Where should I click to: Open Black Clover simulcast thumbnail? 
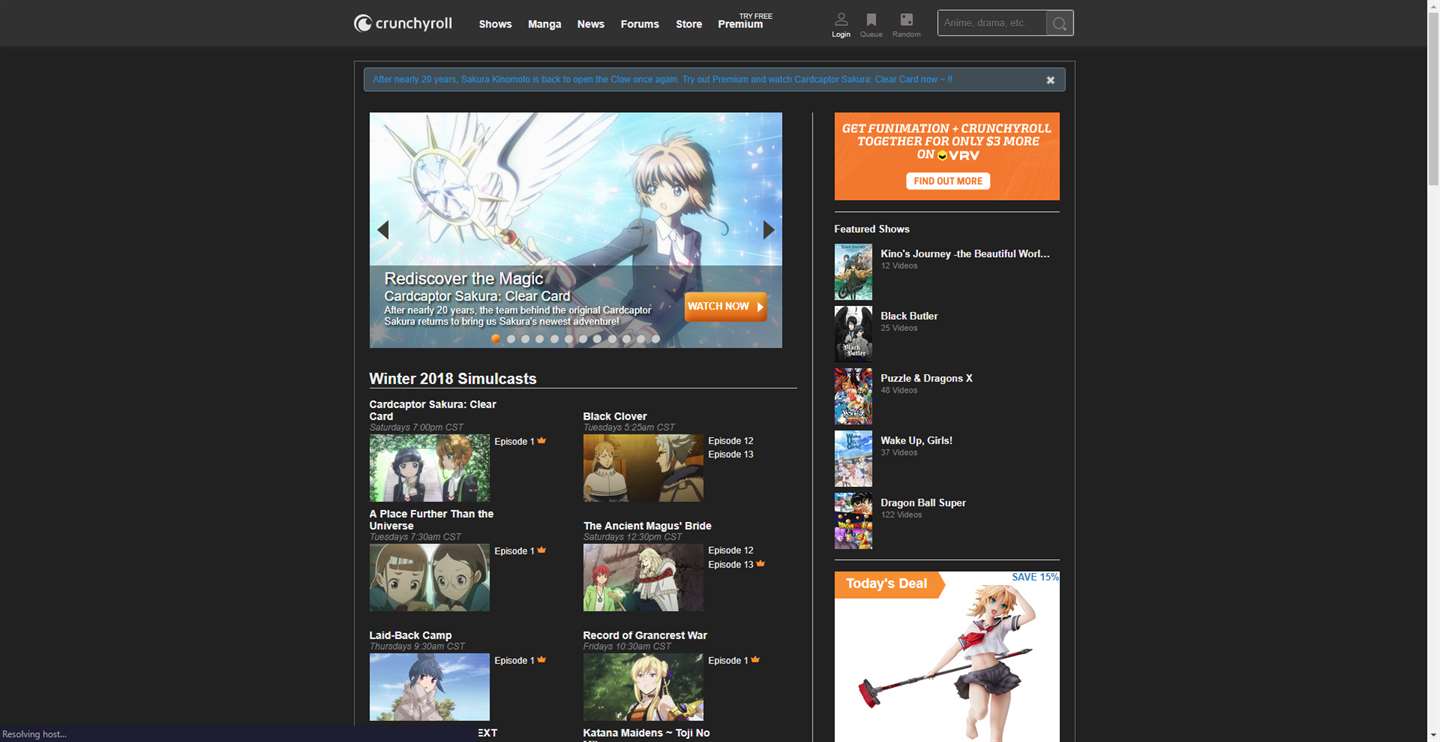pyautogui.click(x=643, y=468)
